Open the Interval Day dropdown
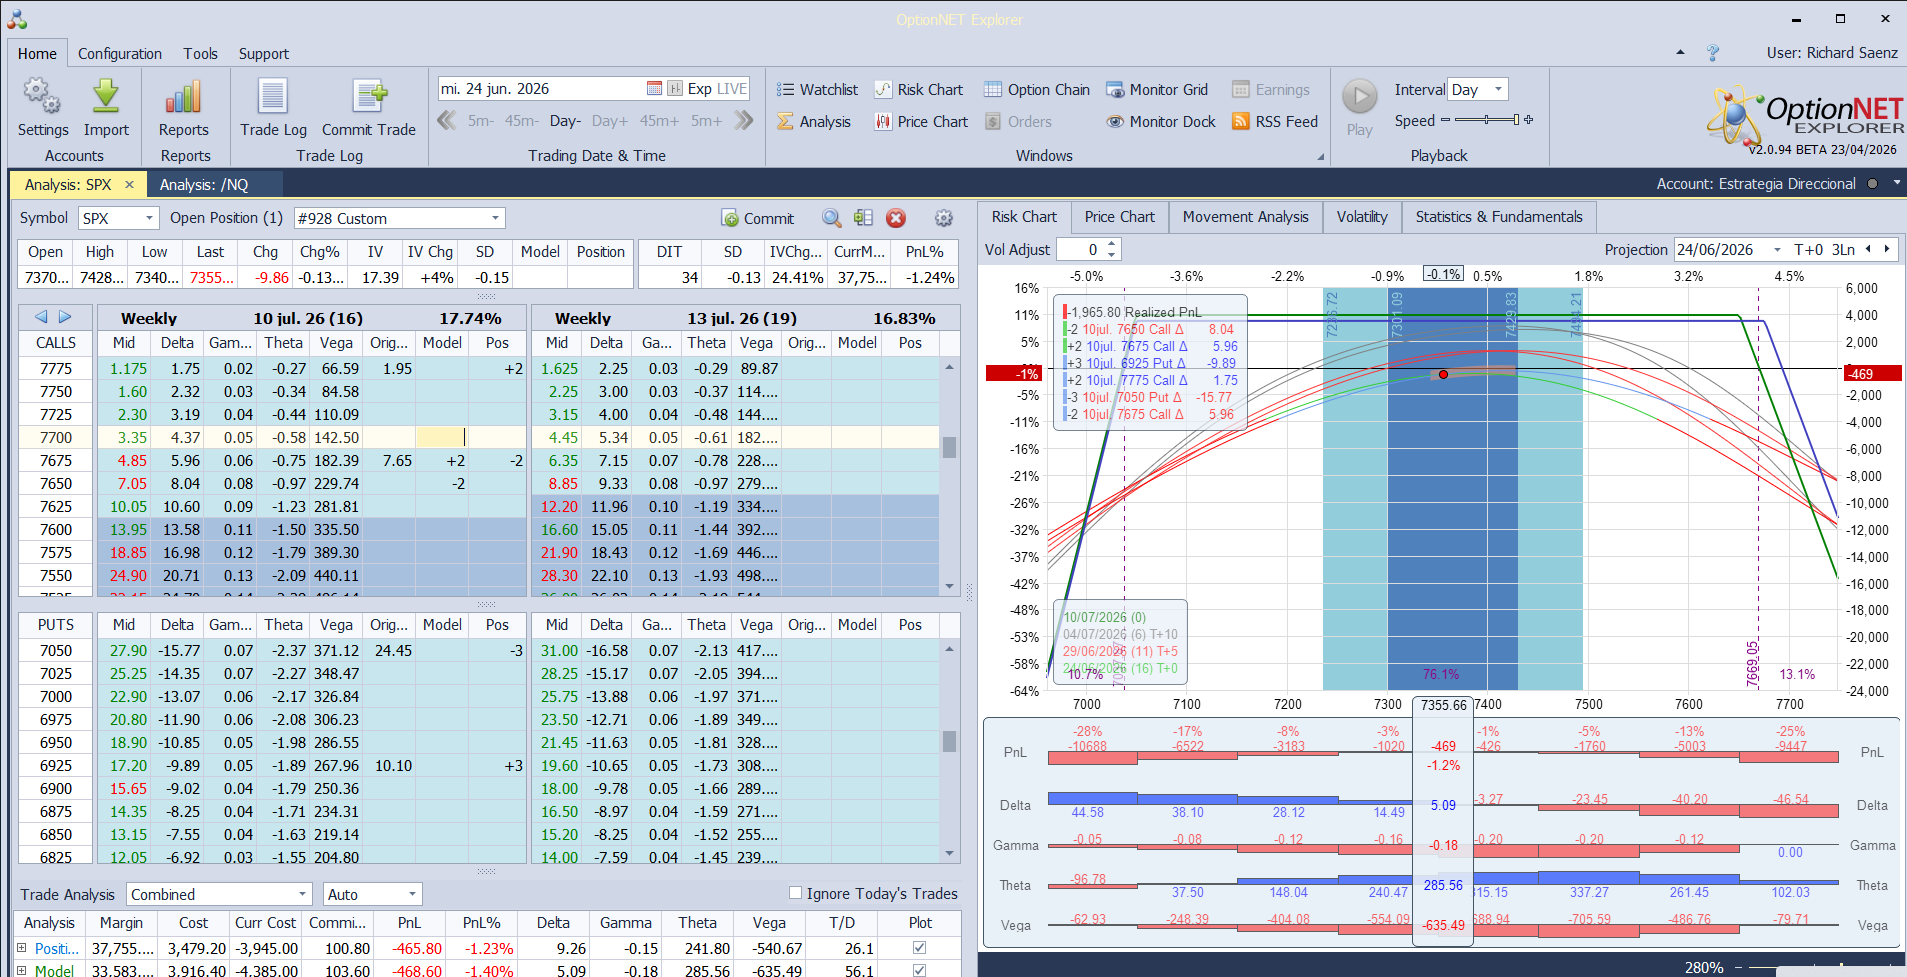 coord(1498,89)
